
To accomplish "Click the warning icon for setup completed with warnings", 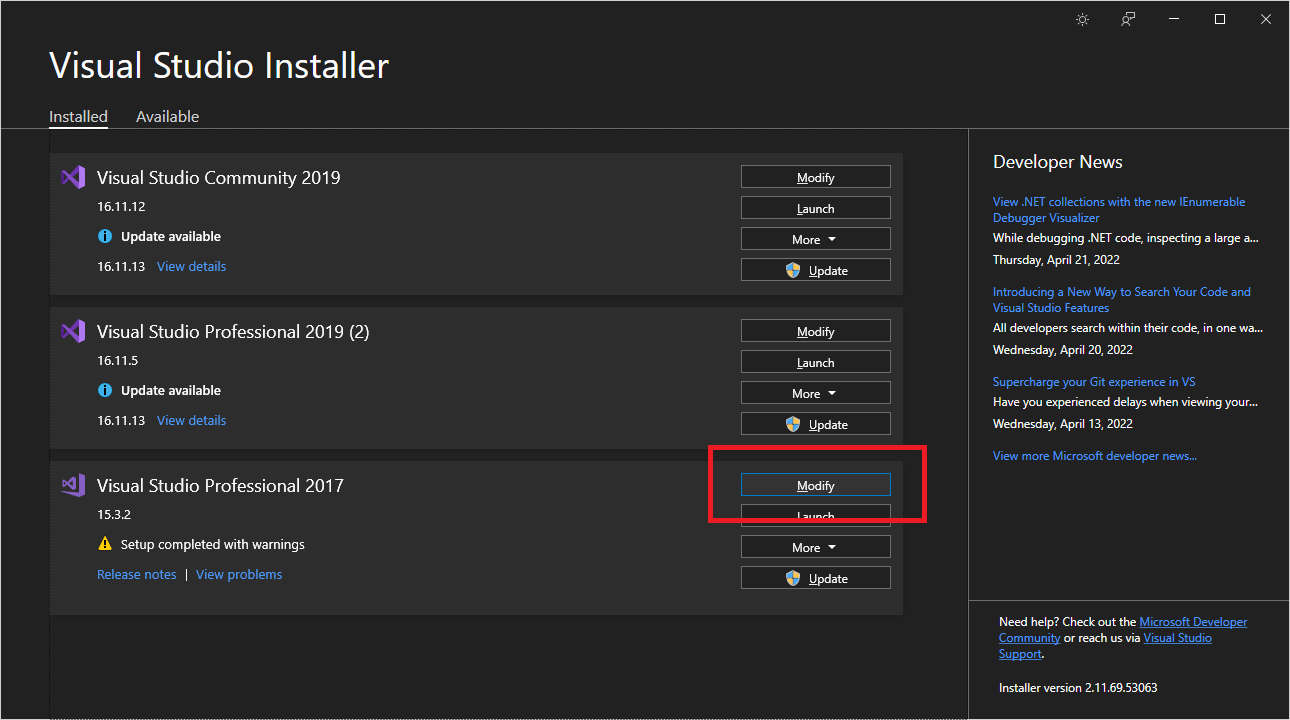I will coord(105,543).
